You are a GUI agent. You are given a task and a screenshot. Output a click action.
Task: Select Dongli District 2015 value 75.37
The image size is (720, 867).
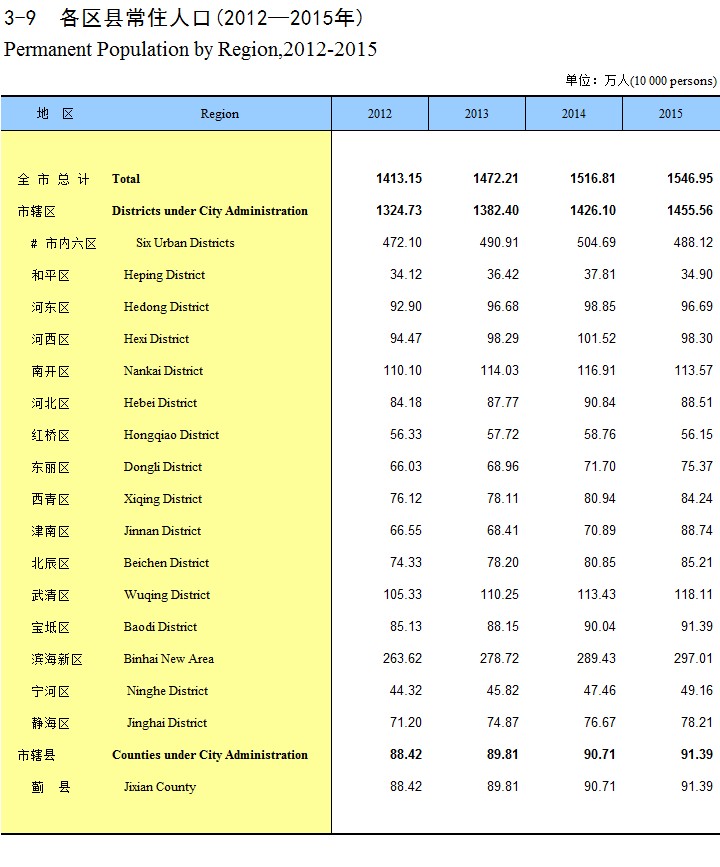pyautogui.click(x=697, y=467)
